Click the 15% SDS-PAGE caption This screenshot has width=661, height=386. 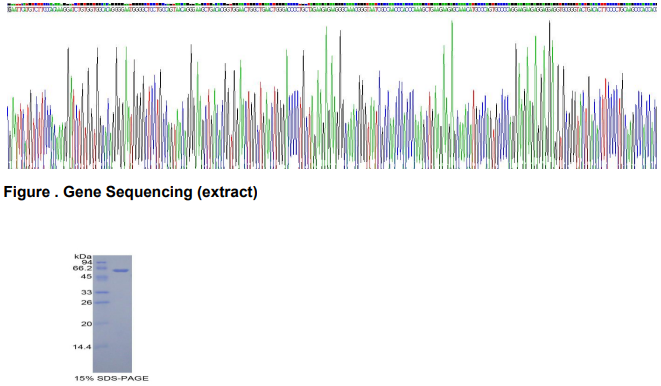pyautogui.click(x=111, y=378)
